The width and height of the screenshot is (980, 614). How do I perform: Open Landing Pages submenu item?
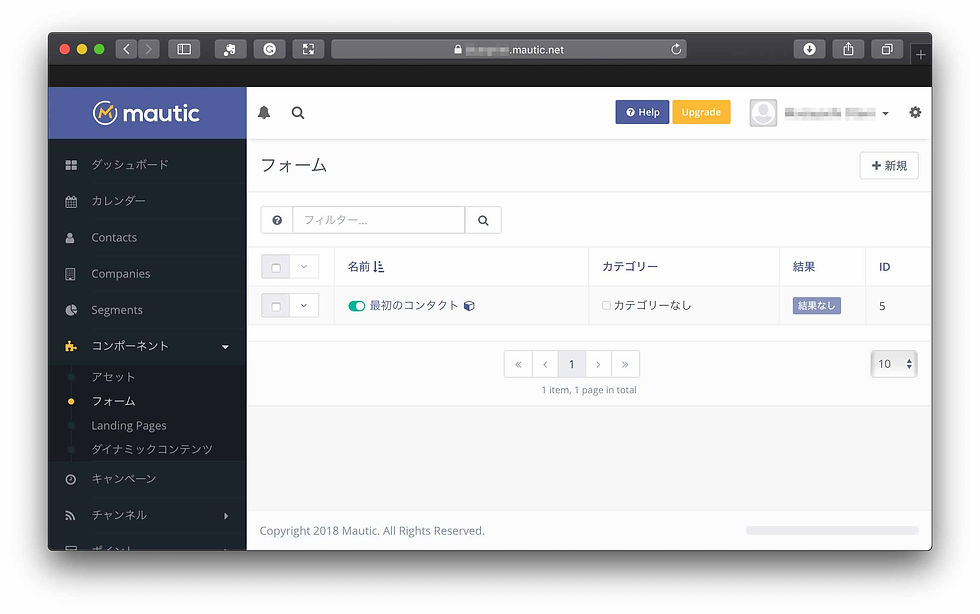pyautogui.click(x=129, y=426)
